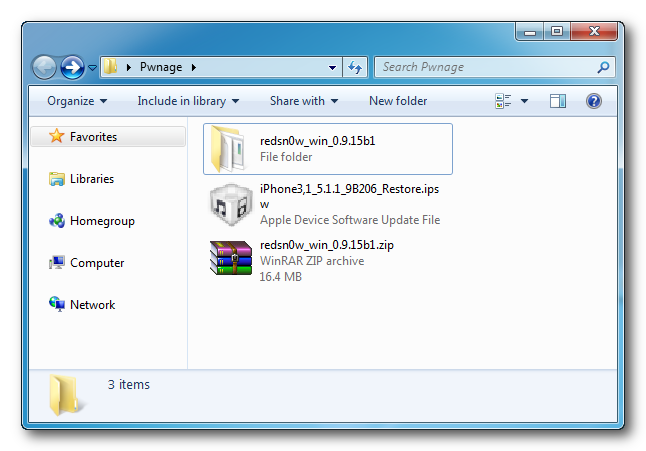Refresh the Pwnage folder view
Screen dimensions: 646x451
pyautogui.click(x=355, y=67)
